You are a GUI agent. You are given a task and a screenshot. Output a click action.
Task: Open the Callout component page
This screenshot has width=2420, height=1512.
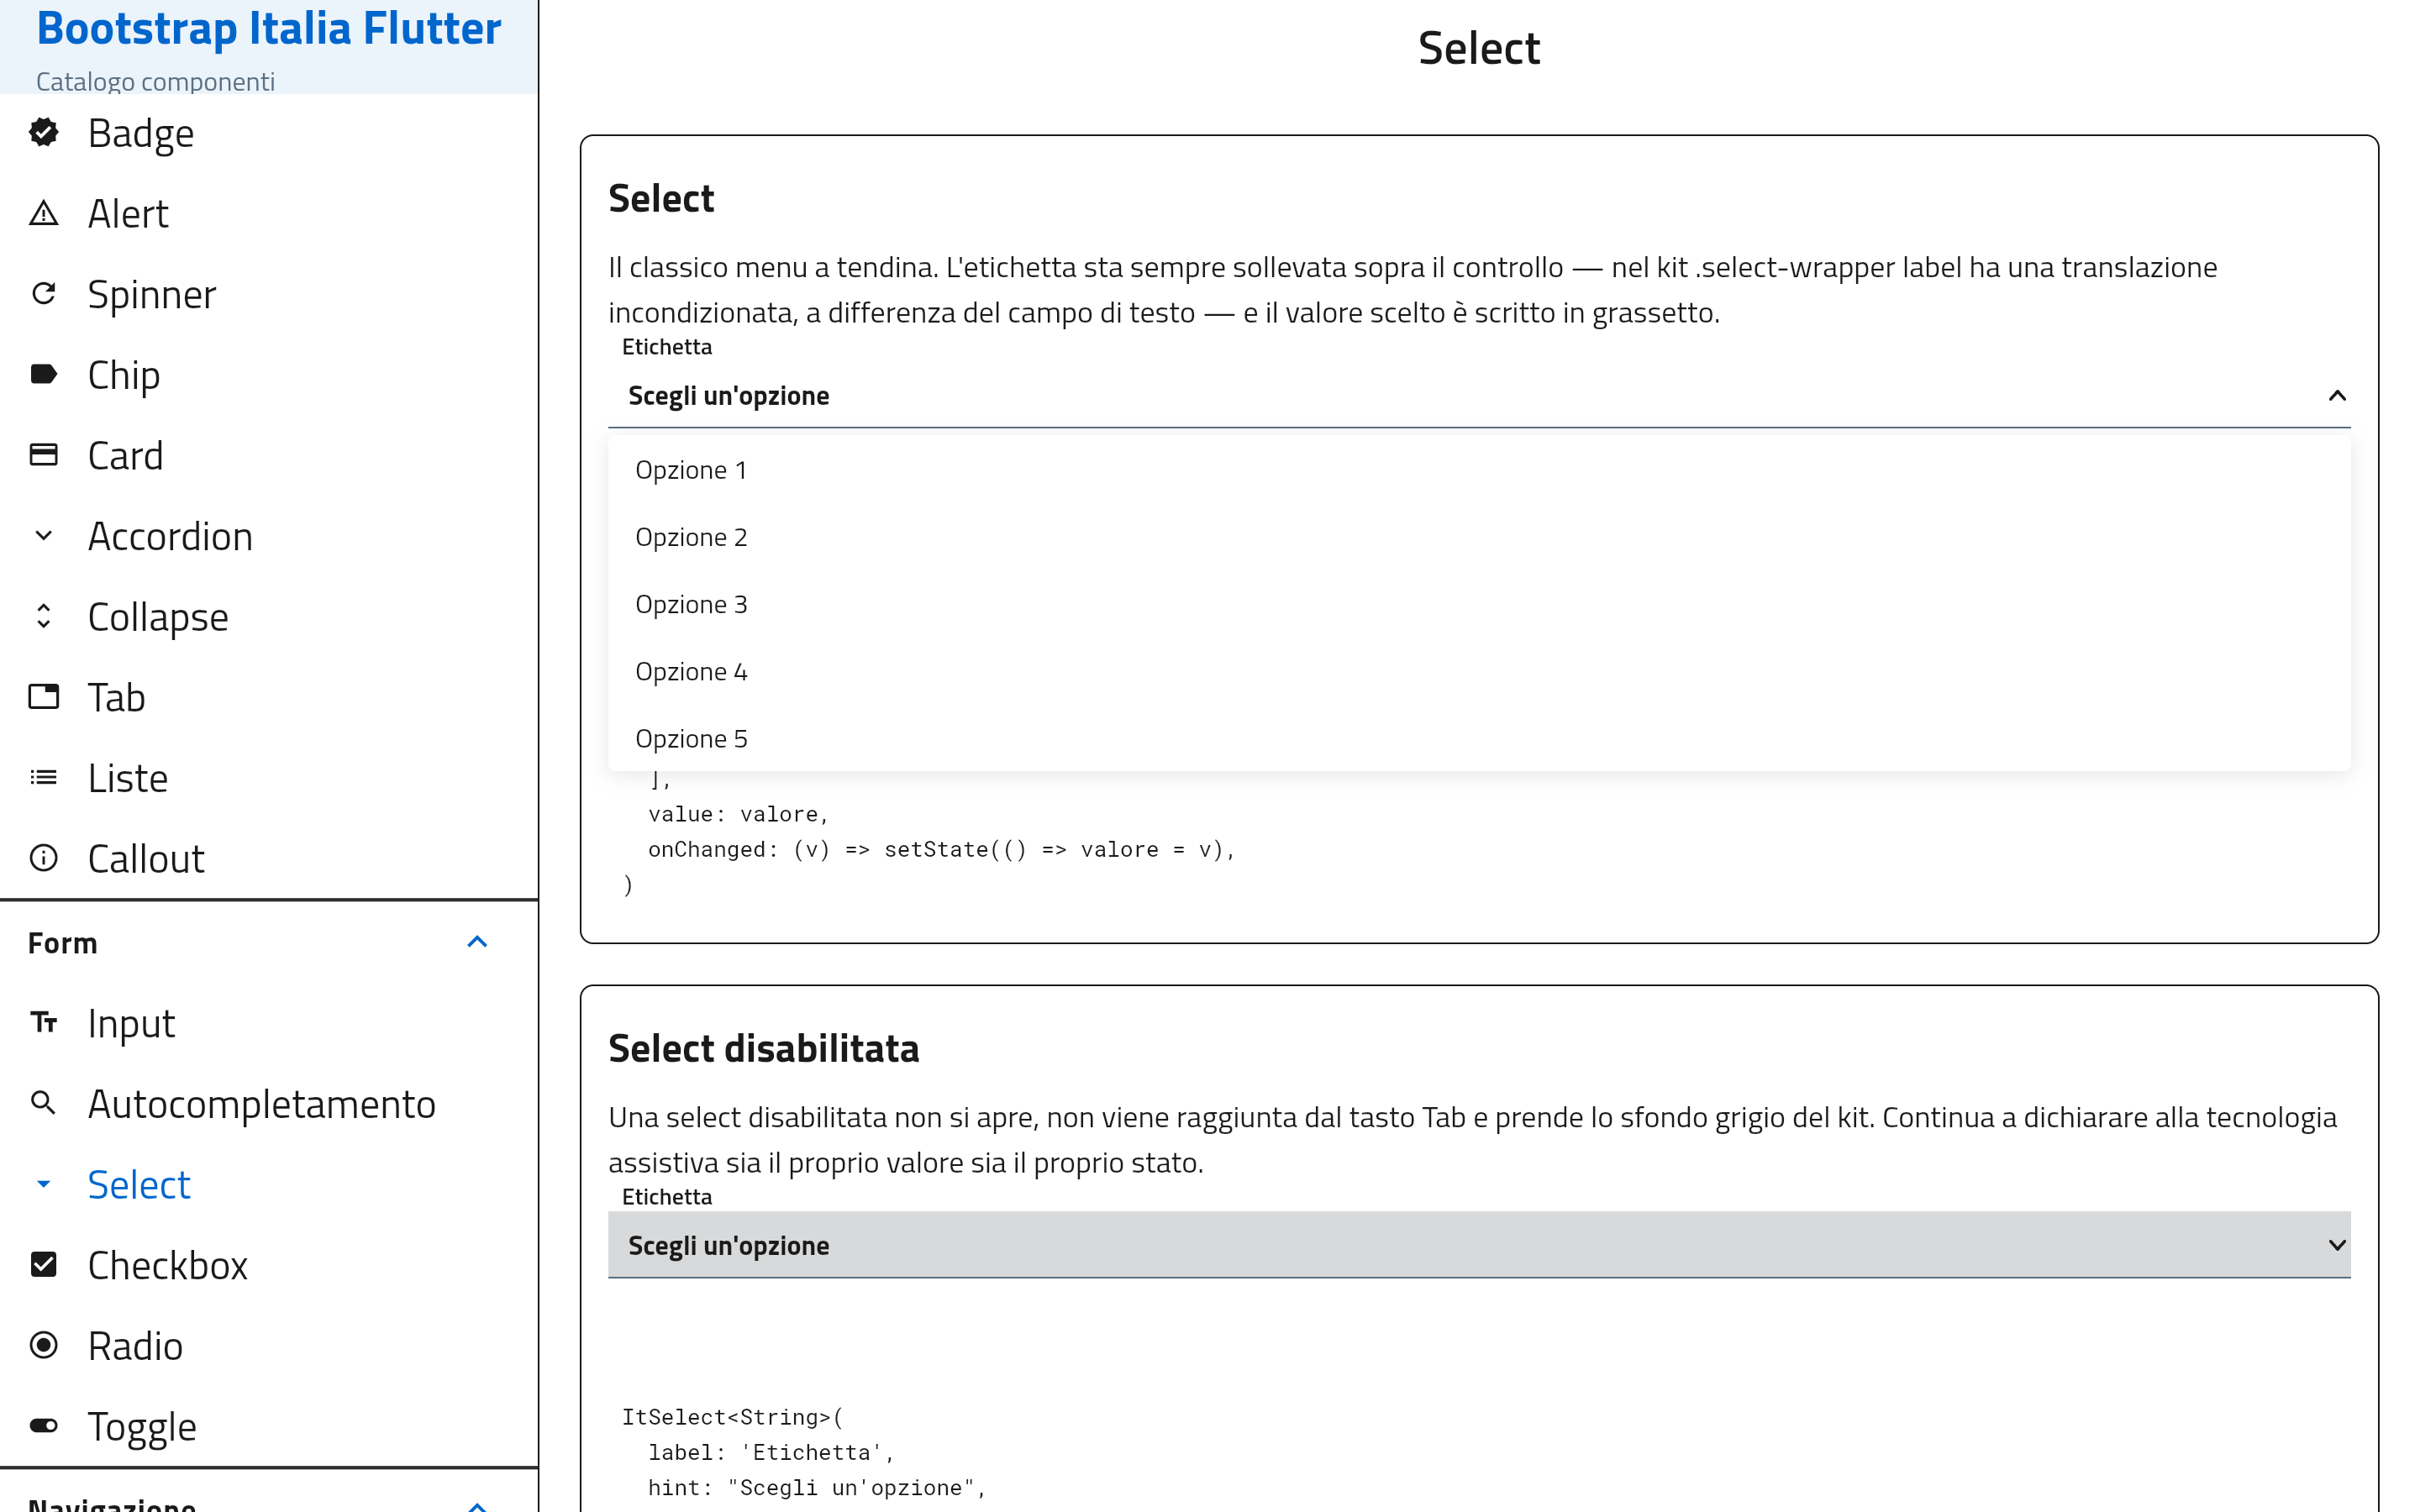pyautogui.click(x=269, y=858)
